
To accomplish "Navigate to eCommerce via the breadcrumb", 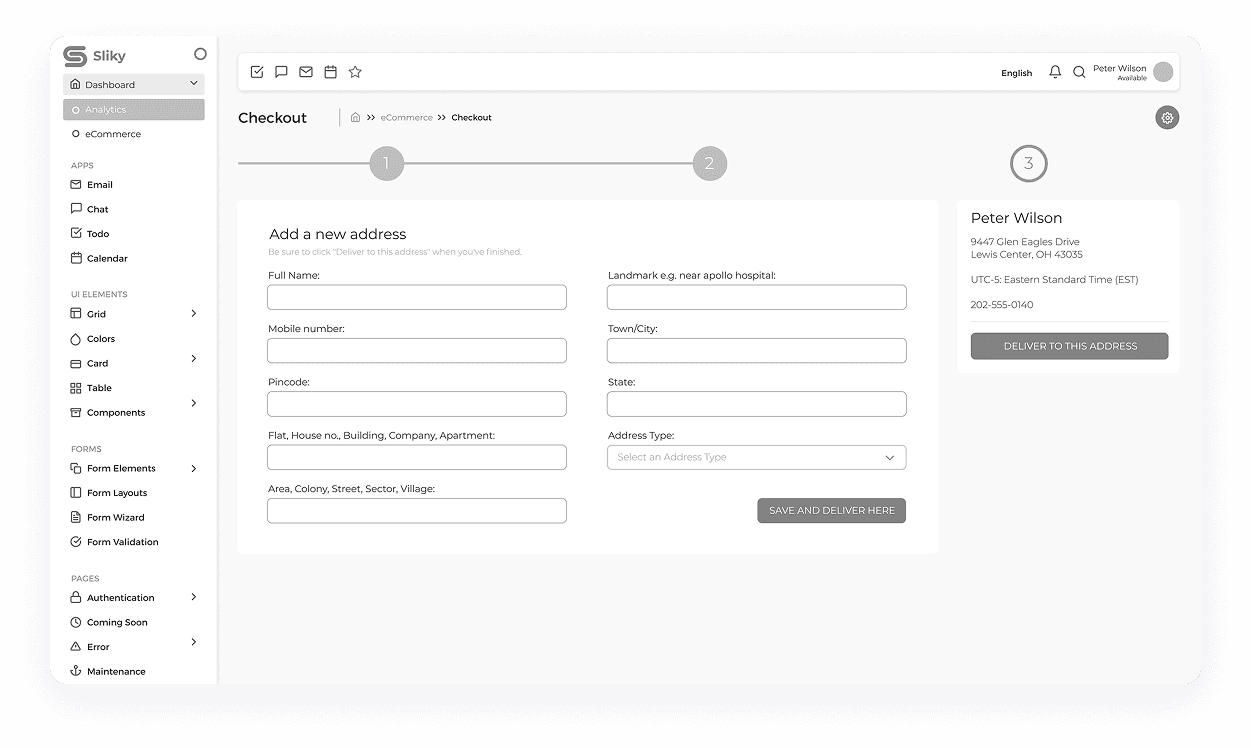I will coord(406,117).
